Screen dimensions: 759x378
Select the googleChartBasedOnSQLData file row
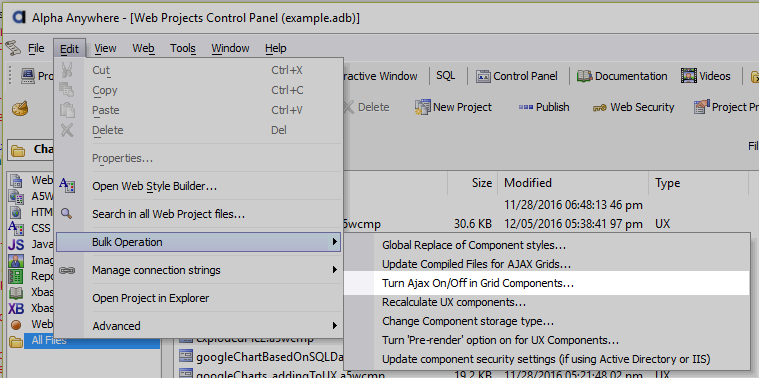(x=261, y=358)
